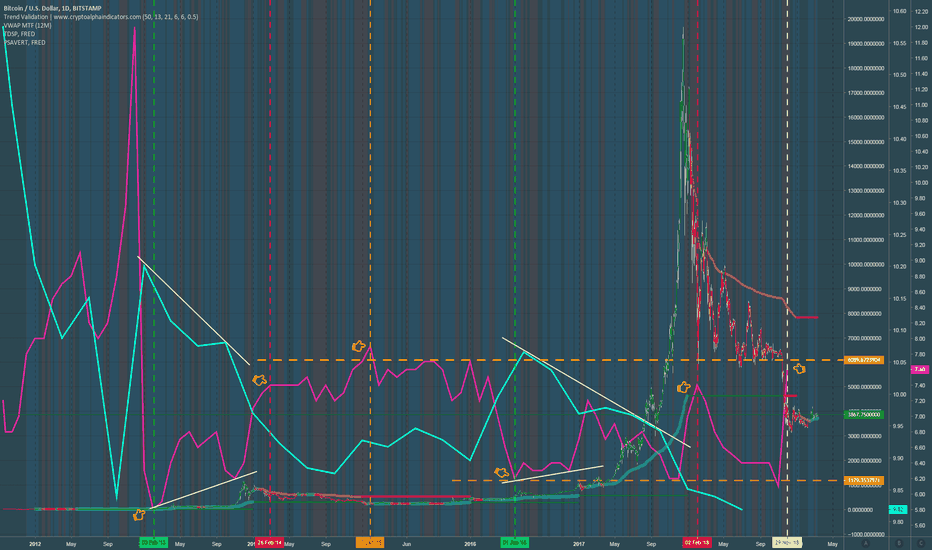Image resolution: width=932 pixels, height=550 pixels.
Task: Click the Jun label on time axis
Action: pyautogui.click(x=407, y=544)
